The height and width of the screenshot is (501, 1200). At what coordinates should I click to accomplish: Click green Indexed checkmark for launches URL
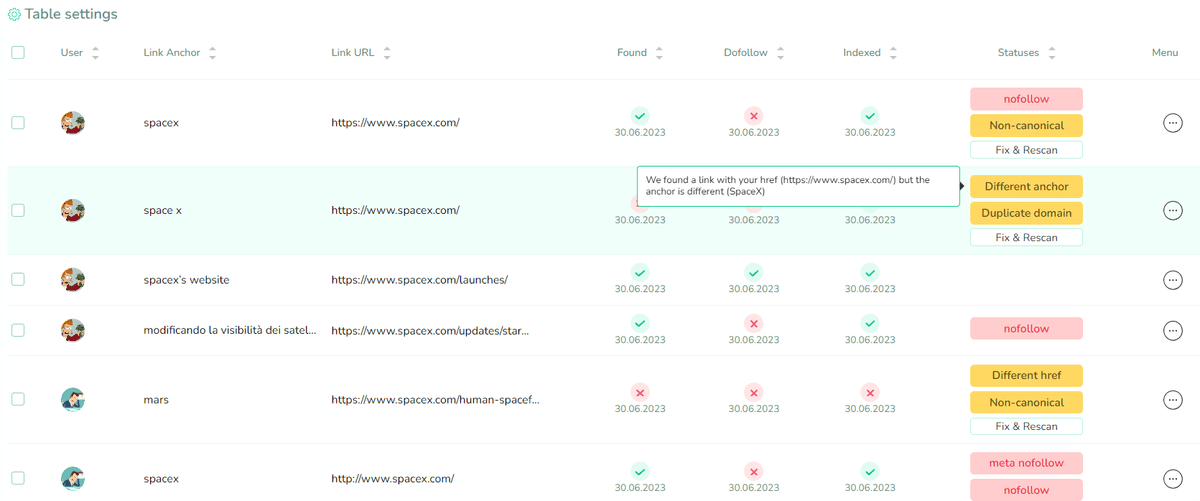[x=870, y=272]
